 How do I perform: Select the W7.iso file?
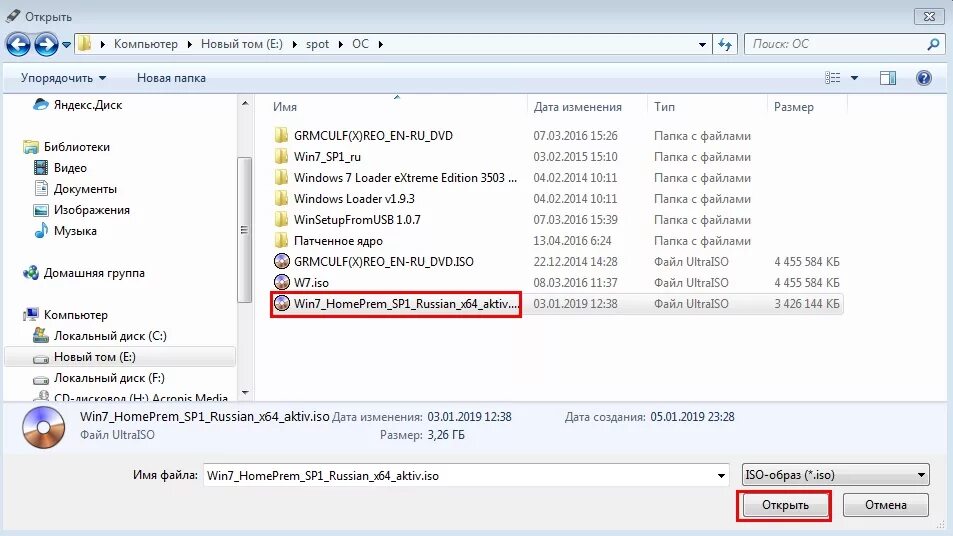pos(311,283)
